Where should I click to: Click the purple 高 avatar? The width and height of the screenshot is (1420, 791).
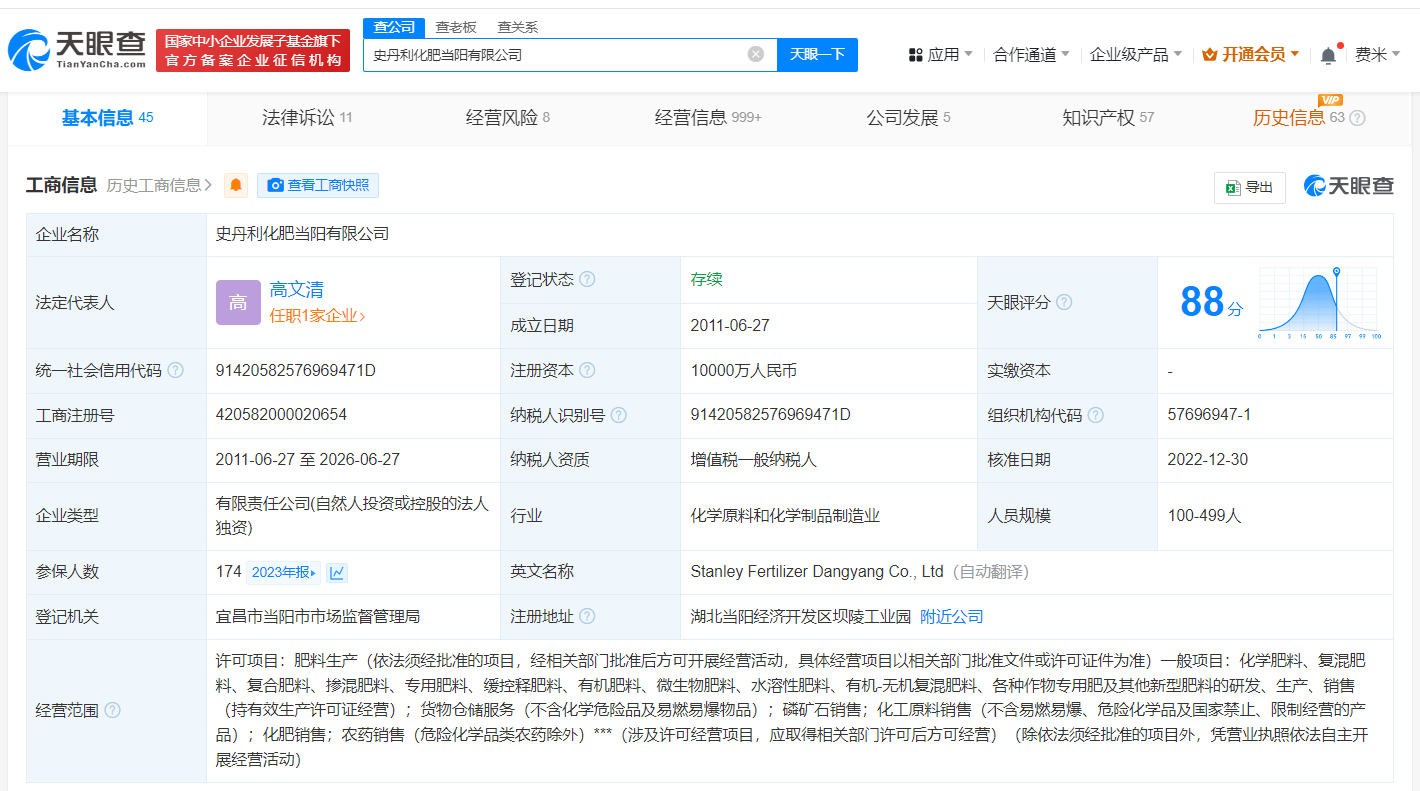[238, 302]
